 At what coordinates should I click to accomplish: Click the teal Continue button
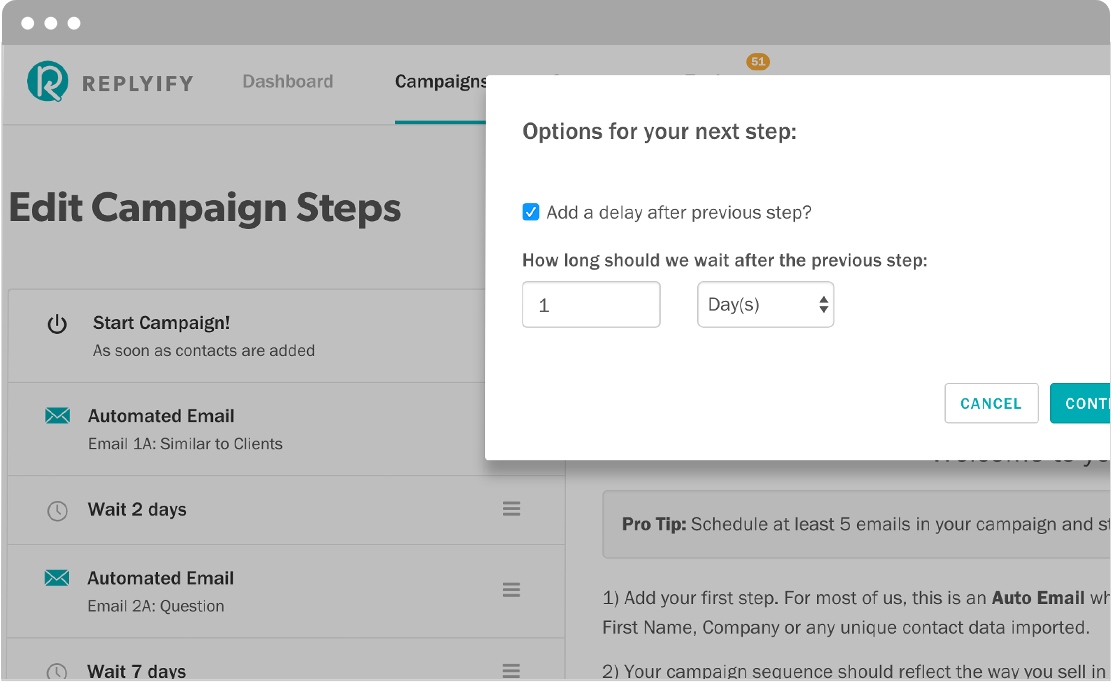pos(1080,403)
